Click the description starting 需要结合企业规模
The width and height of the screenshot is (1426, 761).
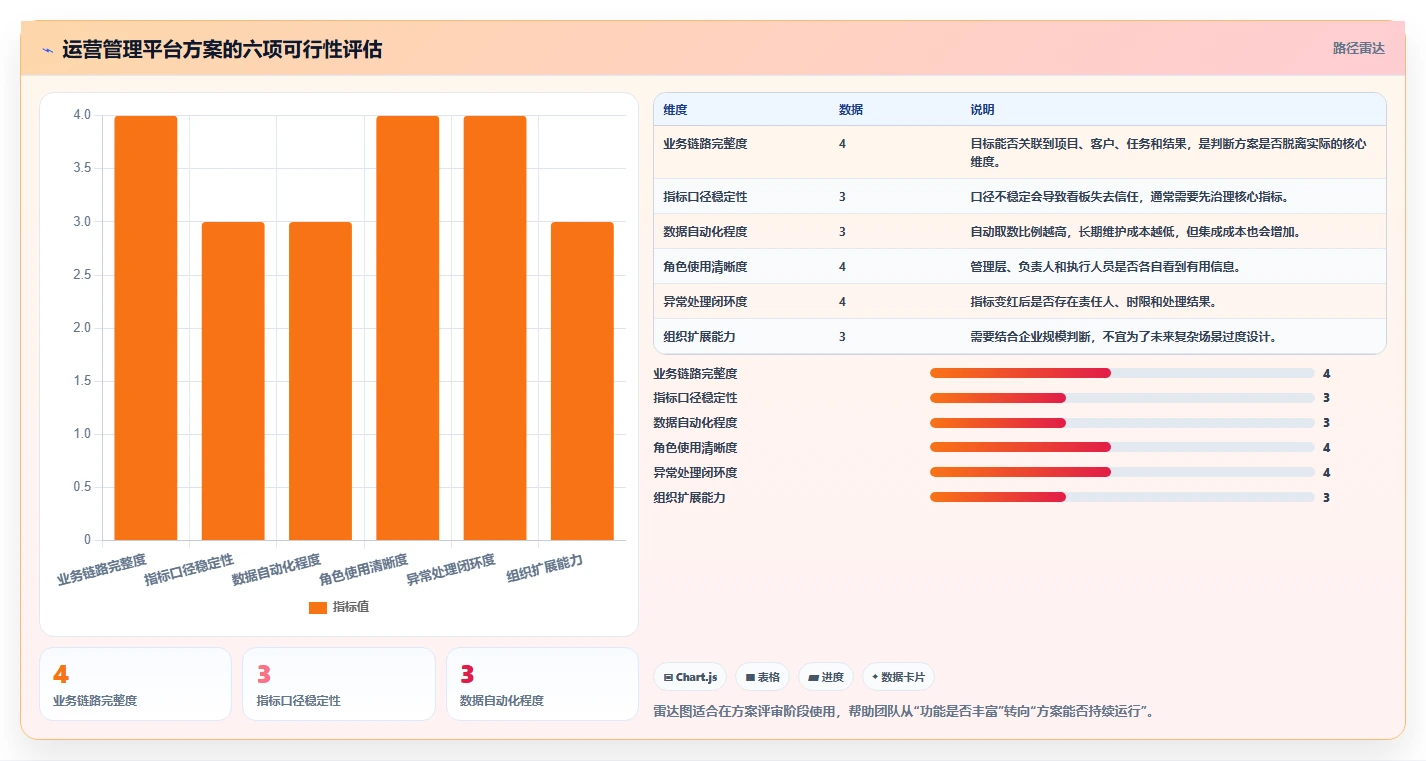[x=1123, y=337]
